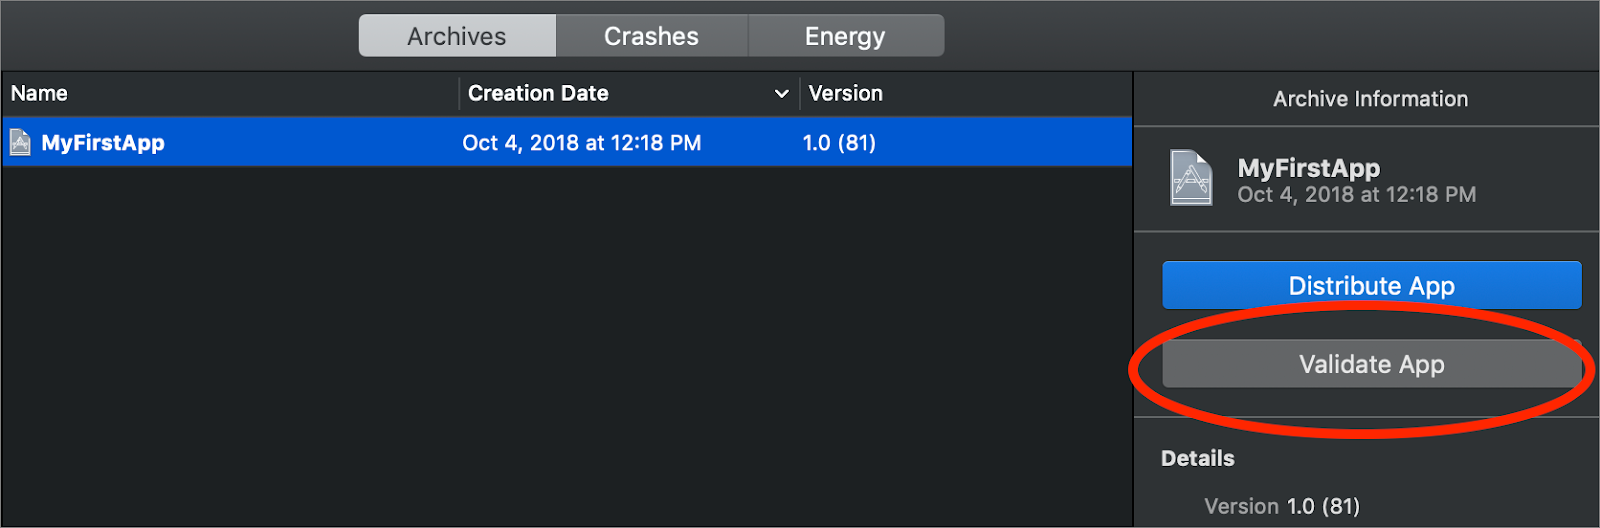Image resolution: width=1600 pixels, height=528 pixels.
Task: Click the 1.0 (81) version cell in row
Action: pyautogui.click(x=839, y=143)
